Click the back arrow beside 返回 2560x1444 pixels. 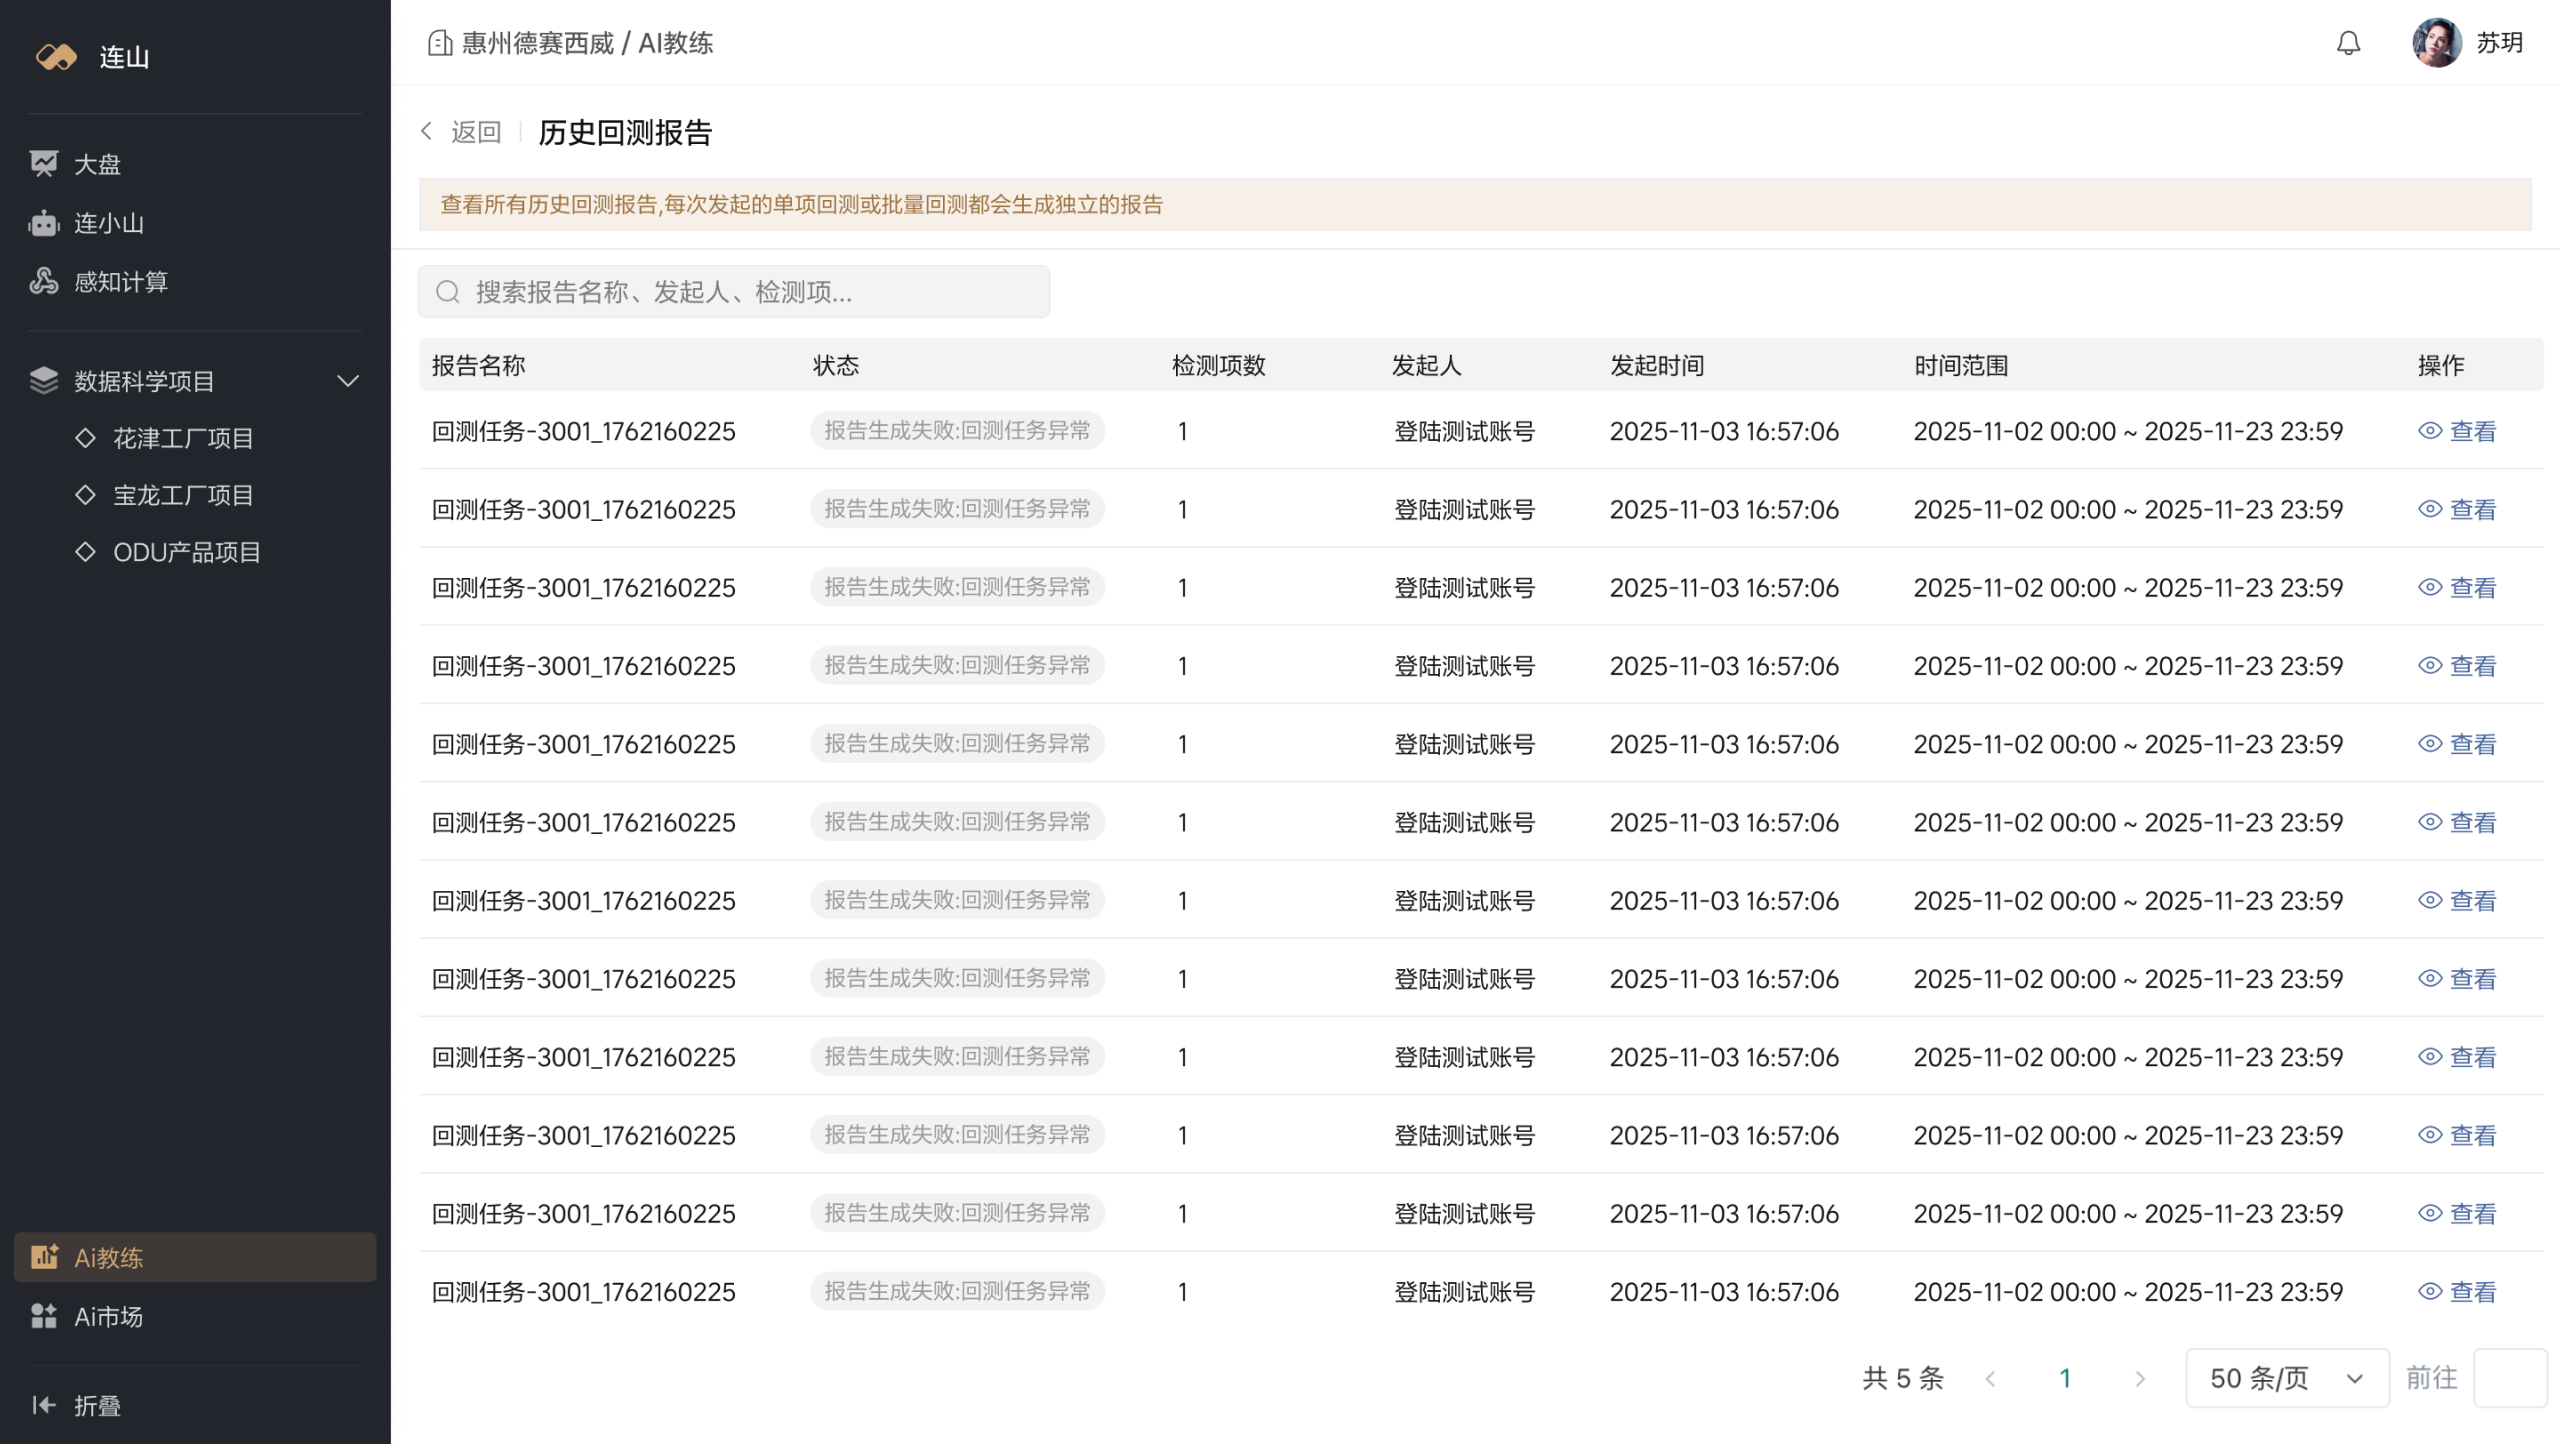click(427, 131)
